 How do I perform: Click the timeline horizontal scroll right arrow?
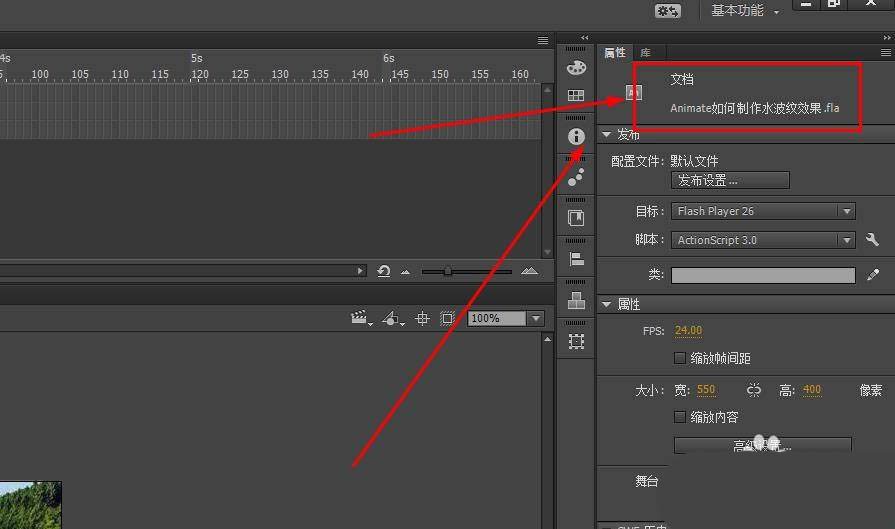click(x=360, y=271)
